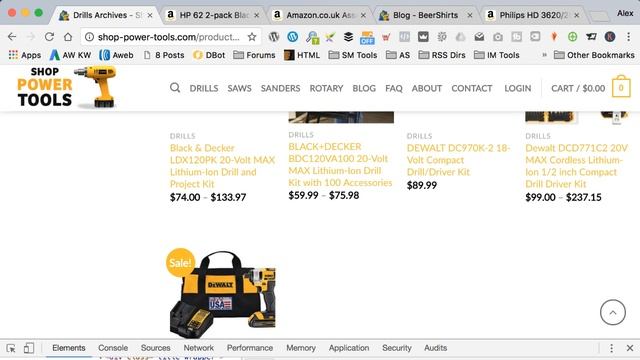
Task: Bookmark this page with the star icon
Action: pyautogui.click(x=252, y=37)
